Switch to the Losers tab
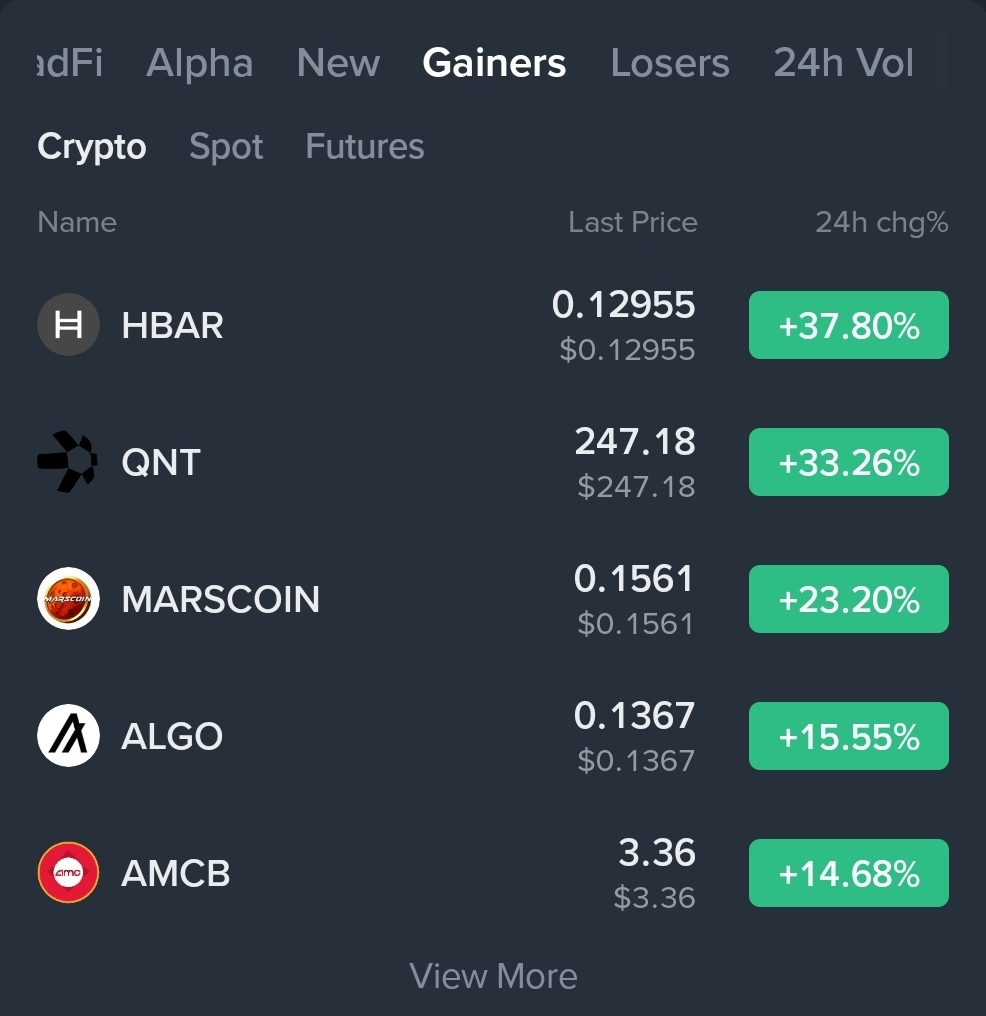The width and height of the screenshot is (986, 1016). tap(670, 63)
